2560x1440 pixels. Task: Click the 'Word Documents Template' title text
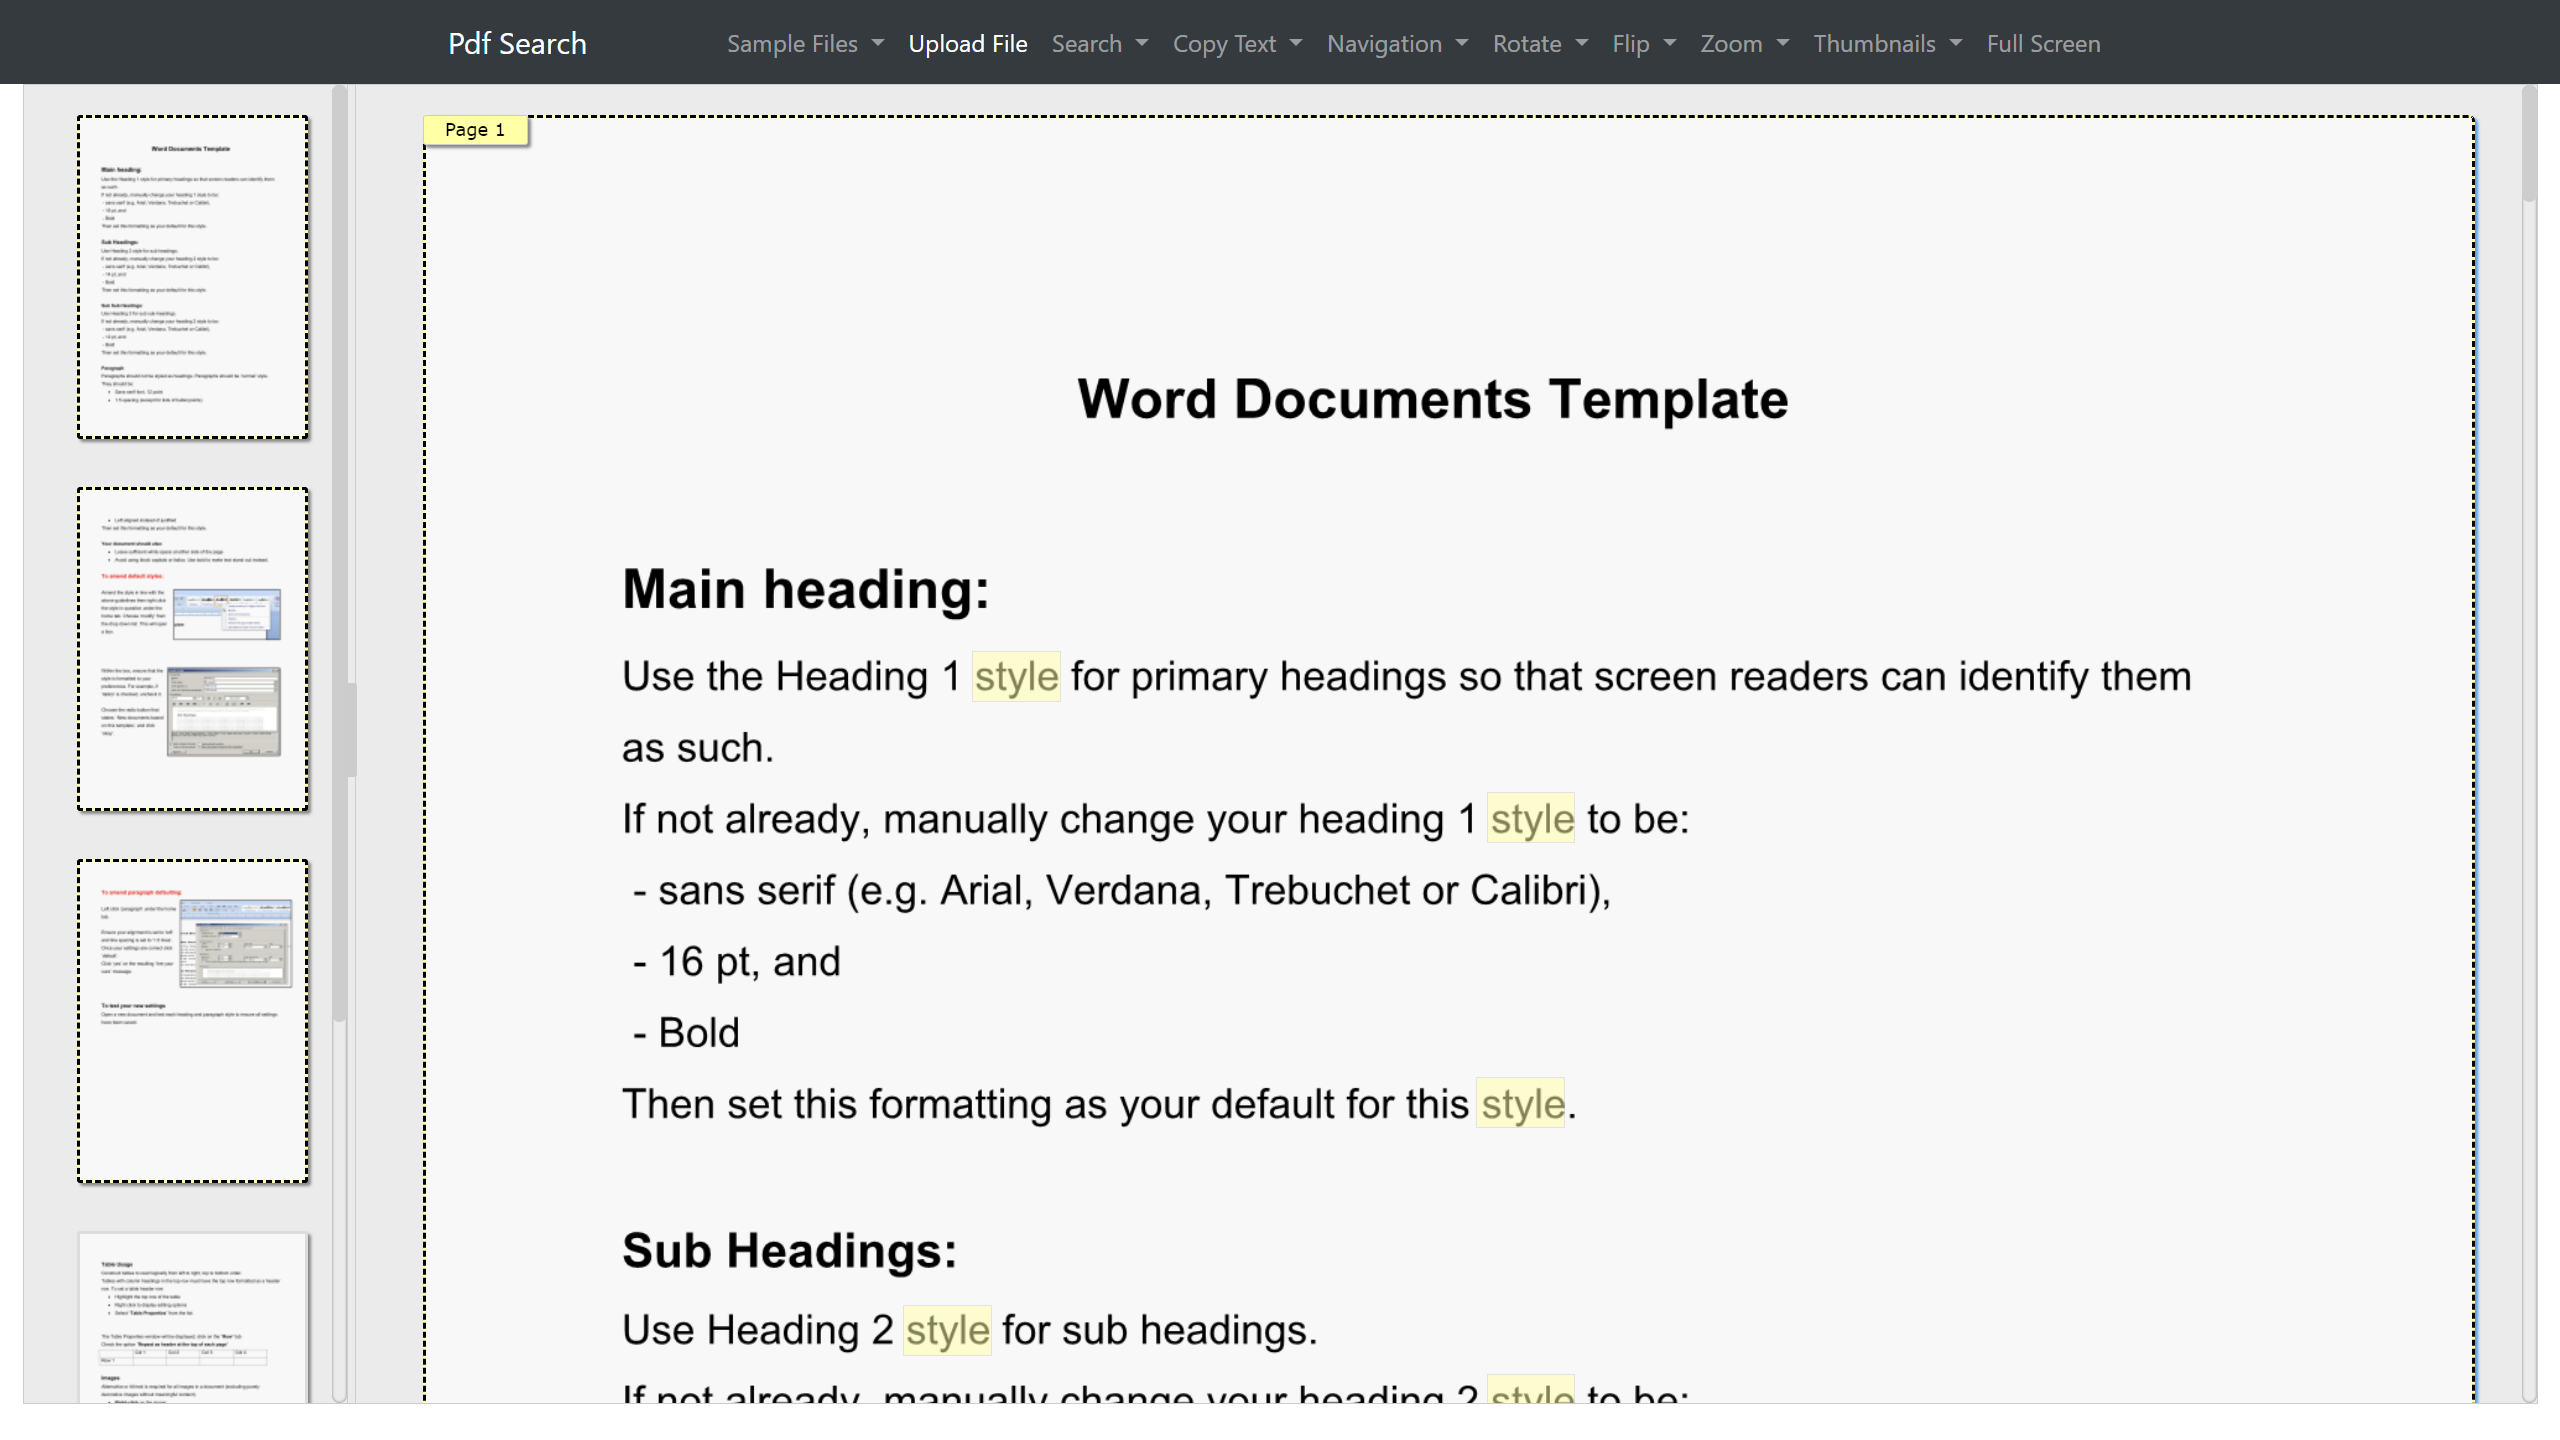[x=1432, y=400]
